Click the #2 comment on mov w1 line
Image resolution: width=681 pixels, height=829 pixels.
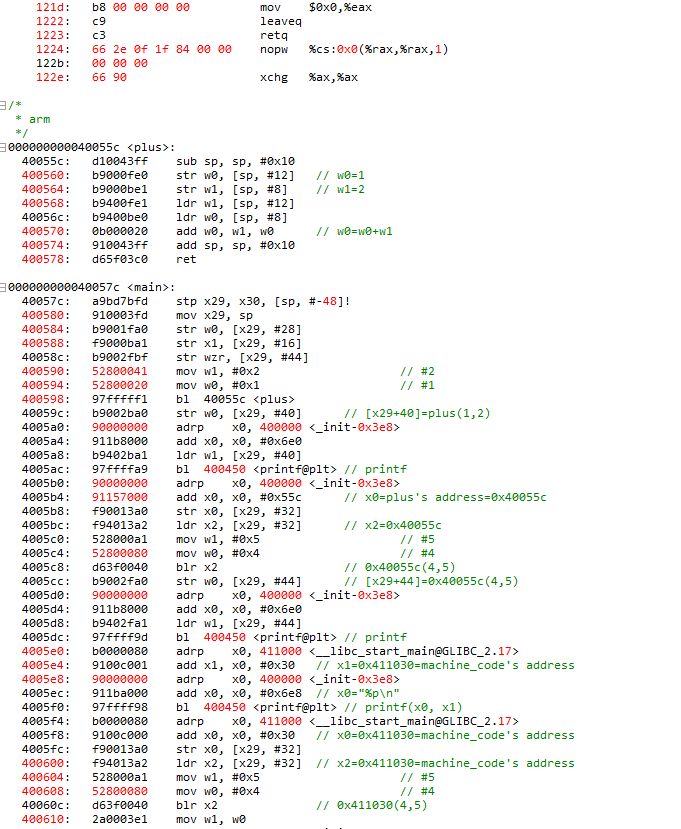pyautogui.click(x=418, y=372)
